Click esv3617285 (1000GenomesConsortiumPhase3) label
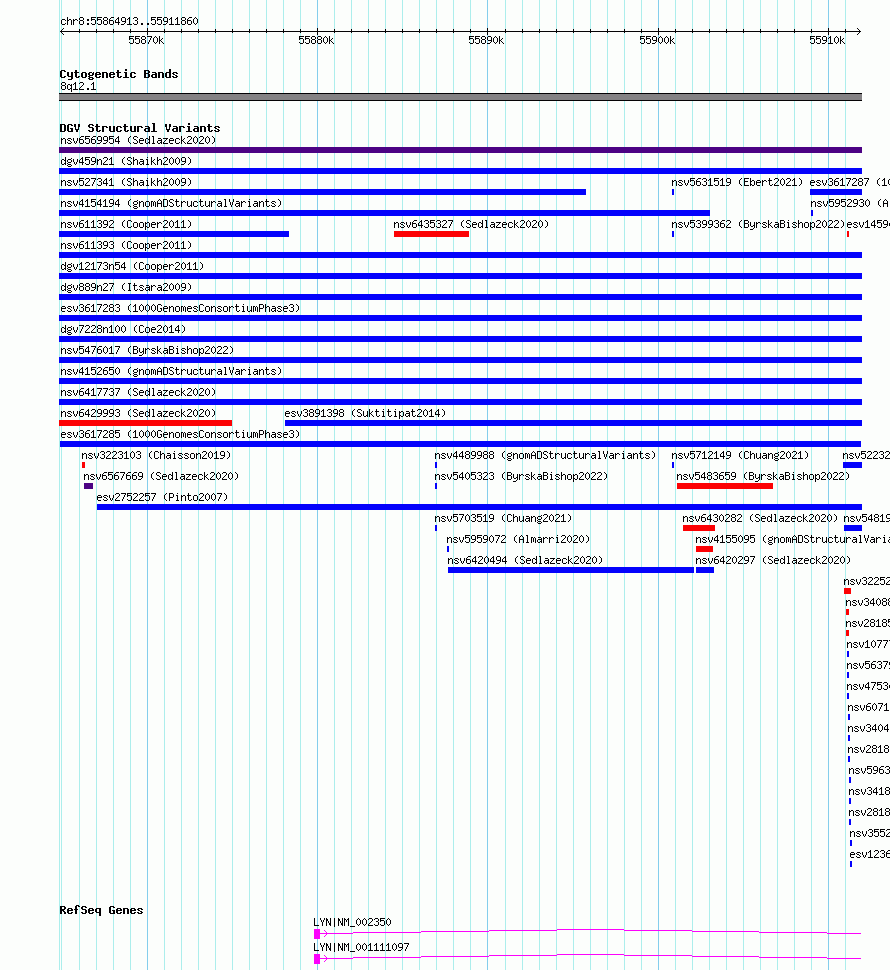Image resolution: width=890 pixels, height=970 pixels. (180, 435)
